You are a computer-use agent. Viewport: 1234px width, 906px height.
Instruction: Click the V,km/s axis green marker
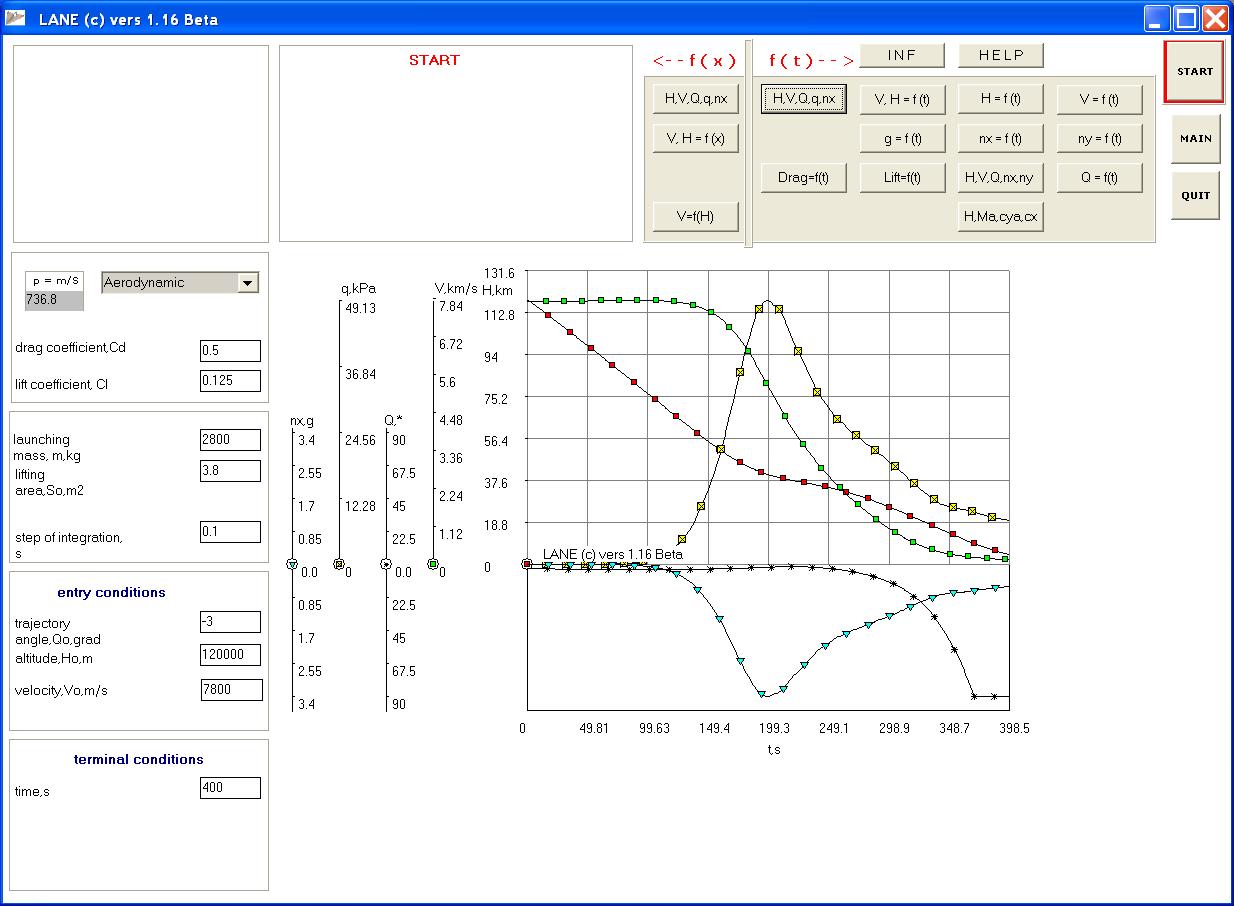pos(433,564)
